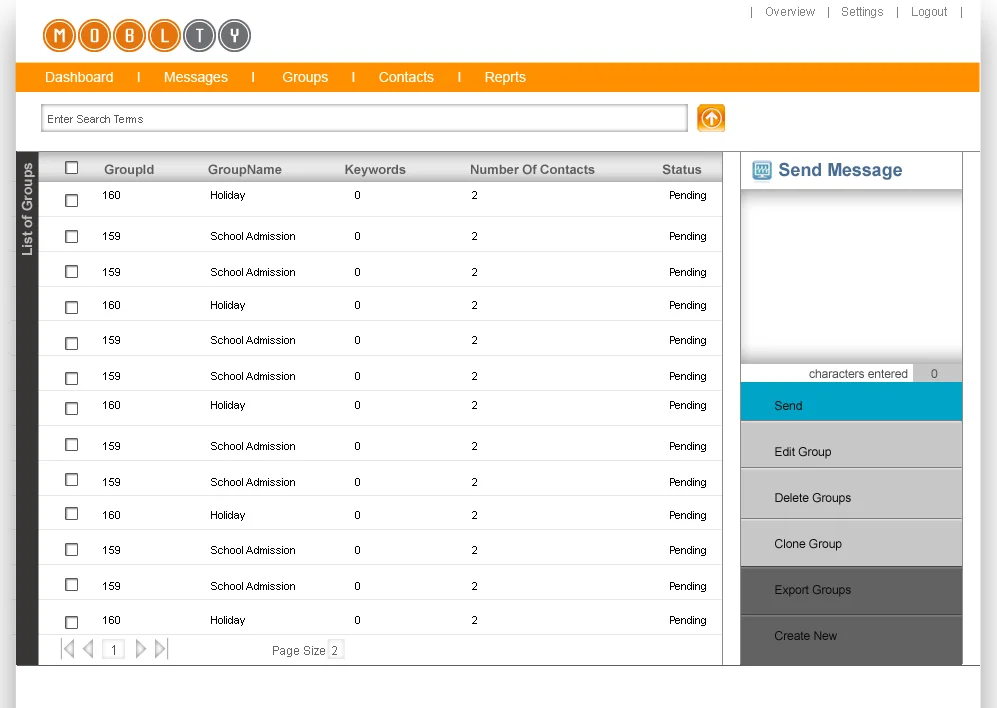Screen dimensions: 997x708
Task: Go to next page arrow
Action: click(x=141, y=649)
